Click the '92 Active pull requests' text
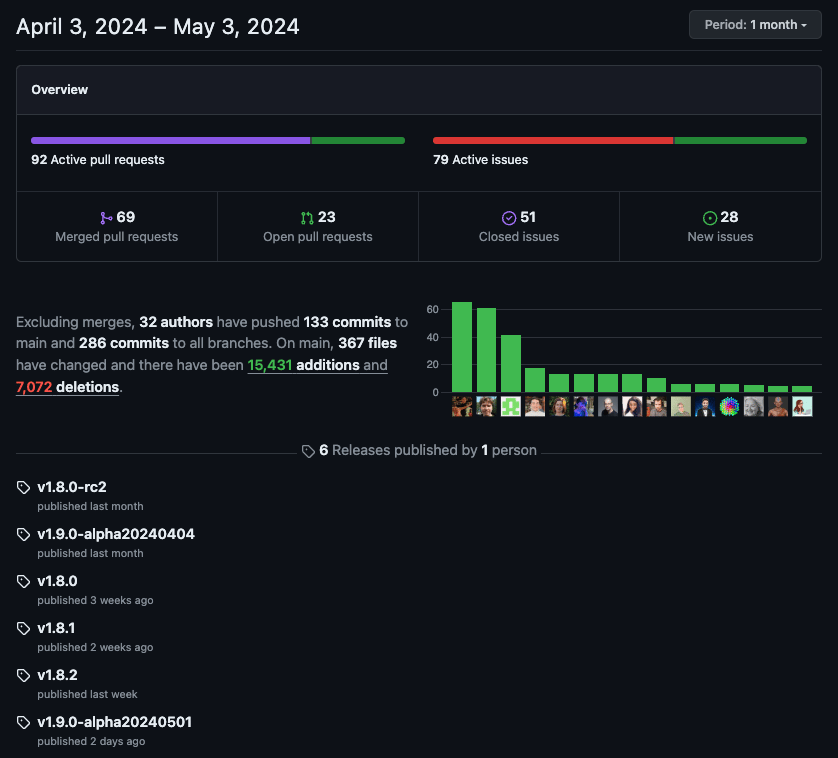 (98, 160)
